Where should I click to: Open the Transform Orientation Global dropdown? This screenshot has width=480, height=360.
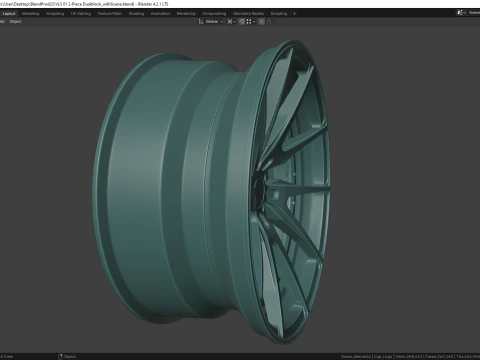click(x=214, y=22)
